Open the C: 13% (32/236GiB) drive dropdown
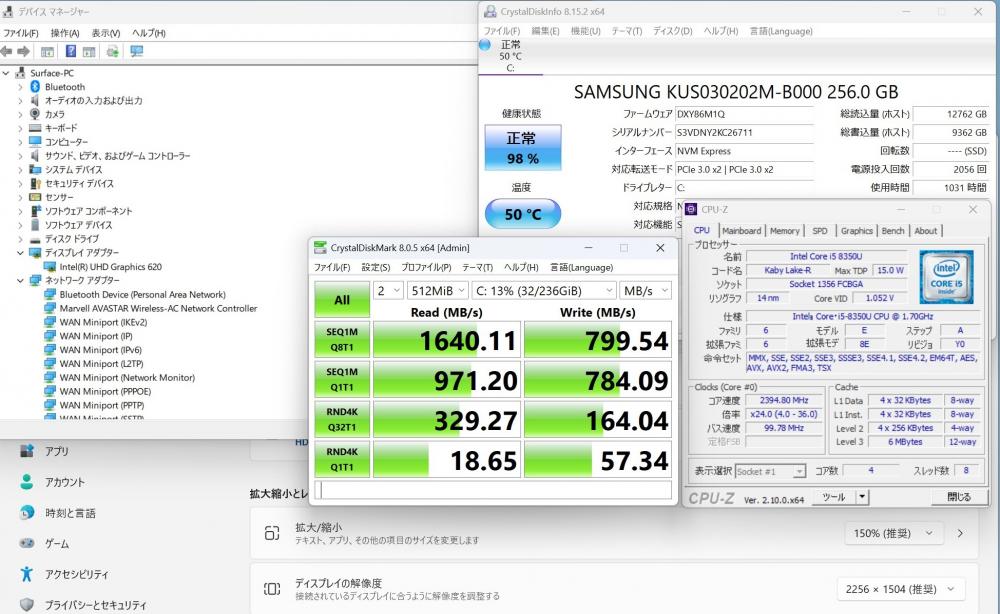1000x614 pixels. pos(545,291)
